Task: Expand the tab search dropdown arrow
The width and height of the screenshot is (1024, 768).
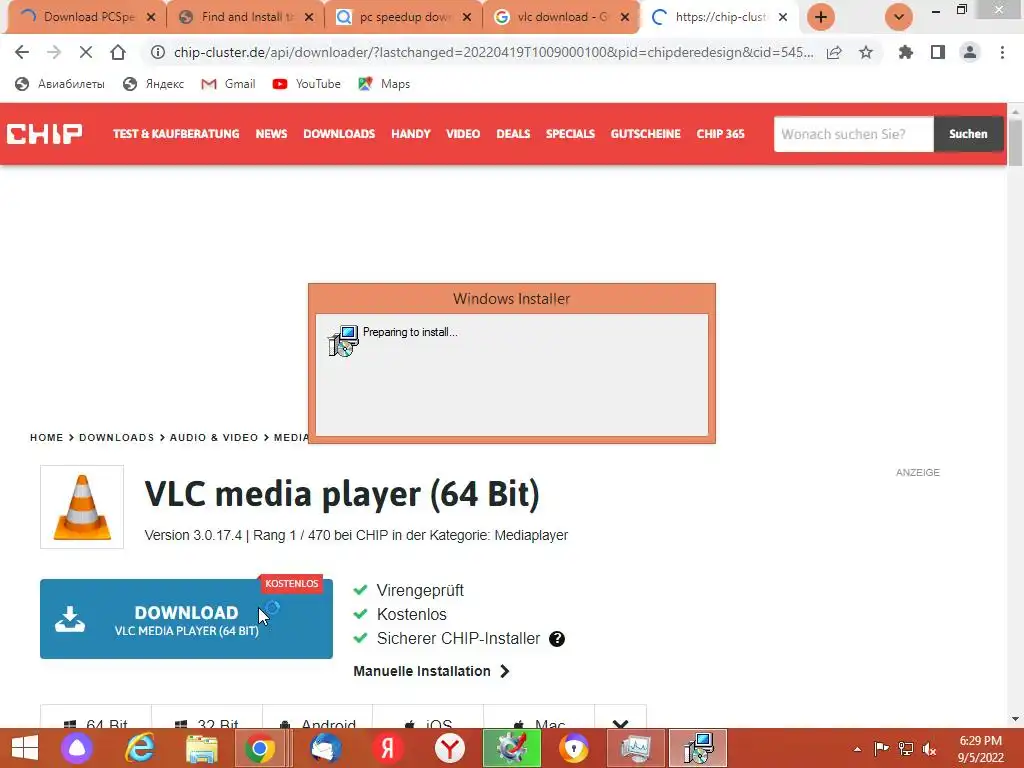Action: (899, 17)
